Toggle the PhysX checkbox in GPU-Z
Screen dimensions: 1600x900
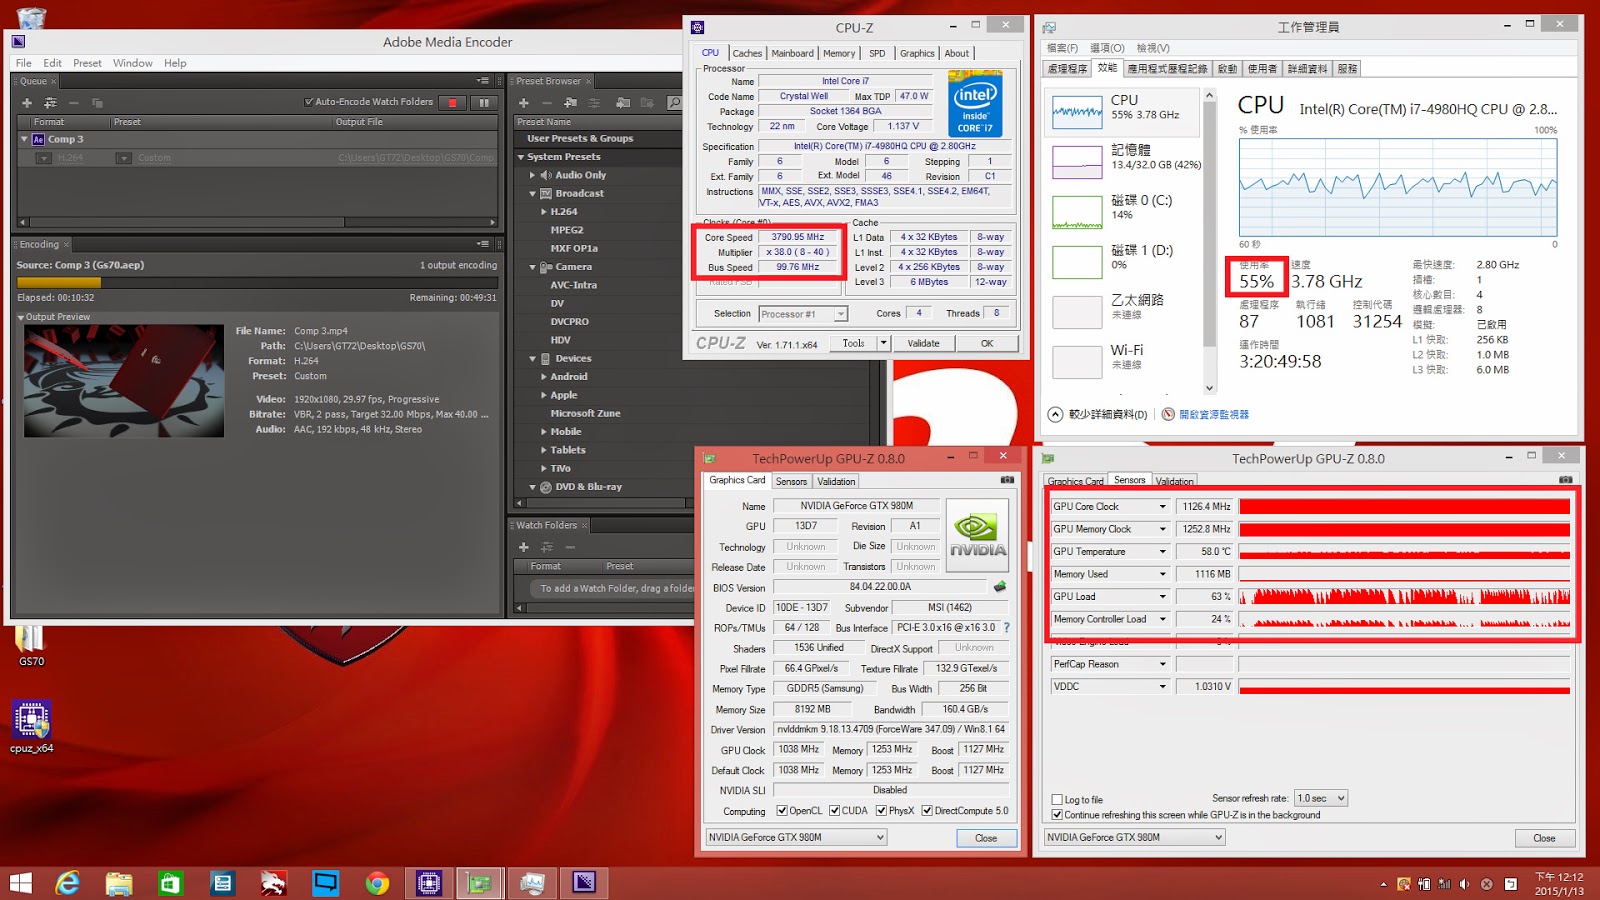tap(881, 811)
